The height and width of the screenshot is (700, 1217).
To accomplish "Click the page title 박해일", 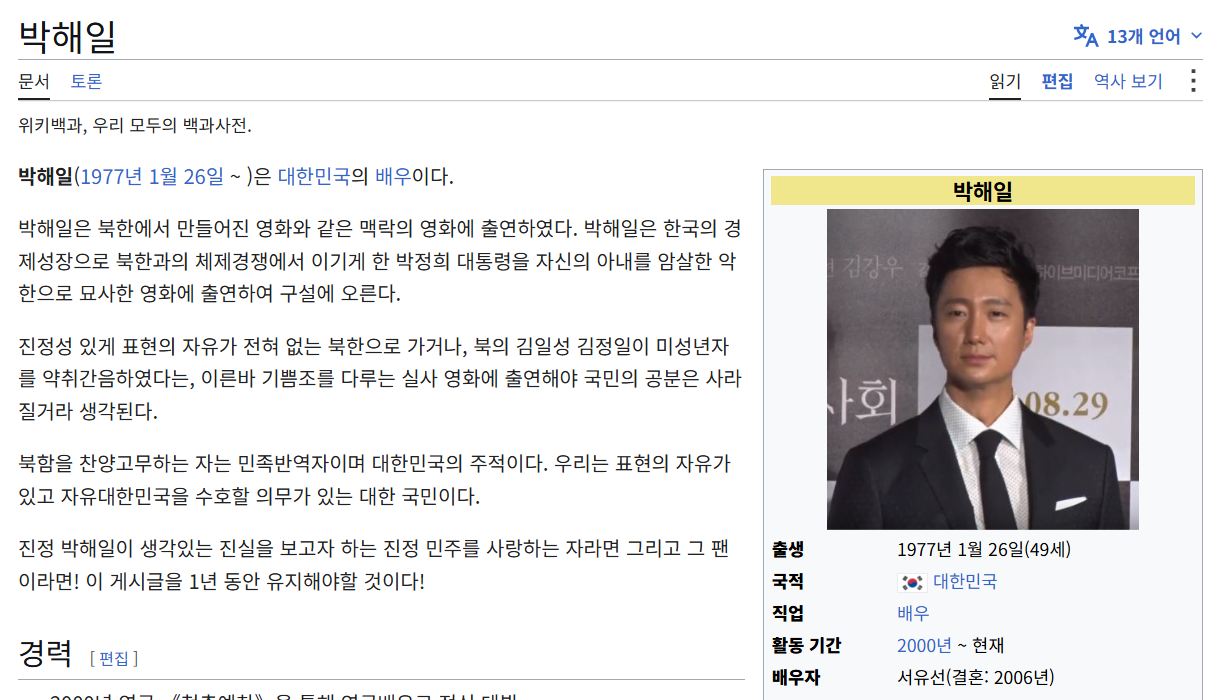I will click(68, 36).
